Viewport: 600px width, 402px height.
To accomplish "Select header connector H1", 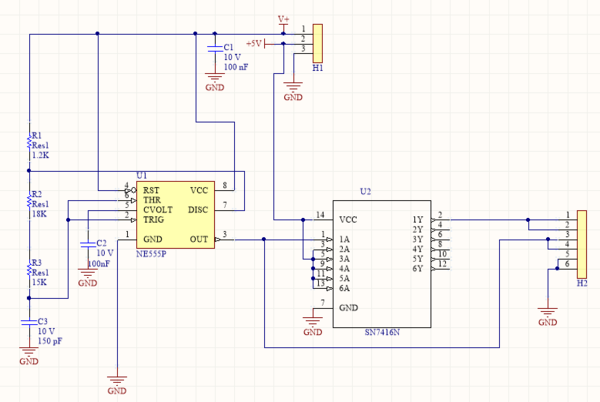I will click(318, 40).
